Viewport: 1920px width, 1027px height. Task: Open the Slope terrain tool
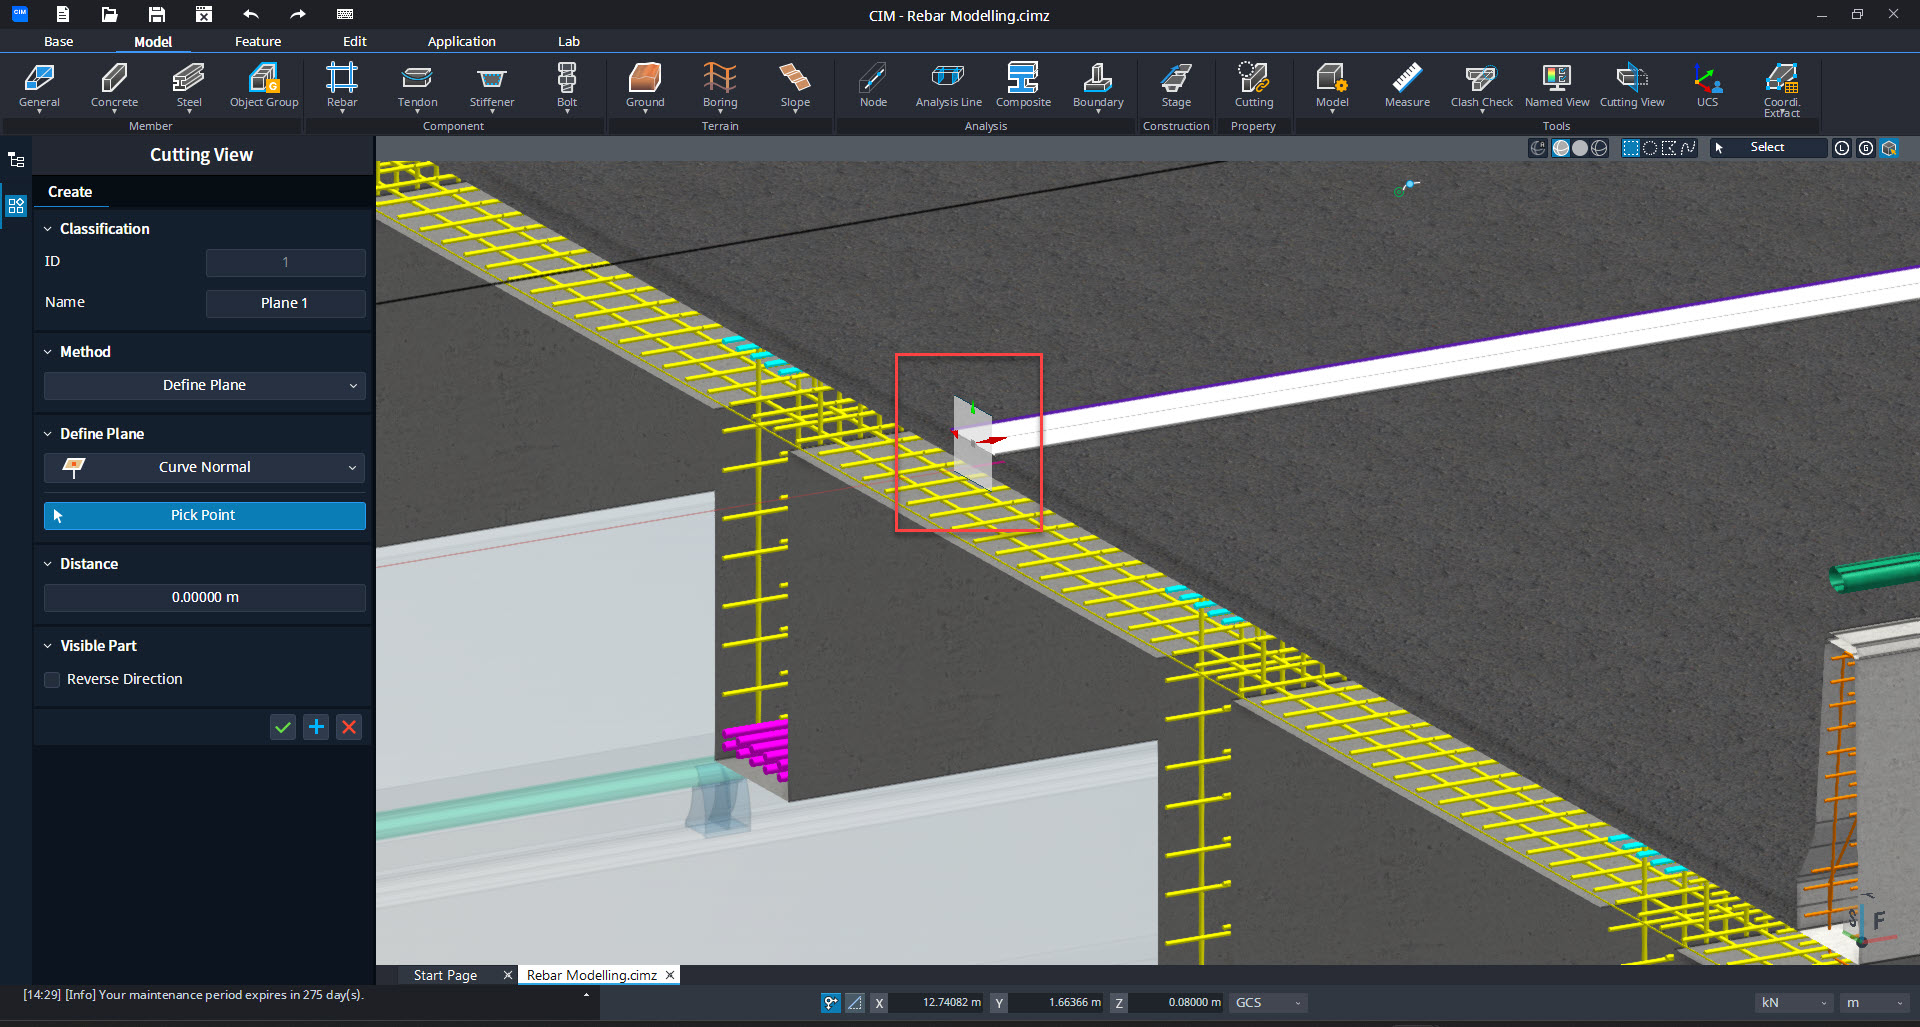pyautogui.click(x=795, y=86)
